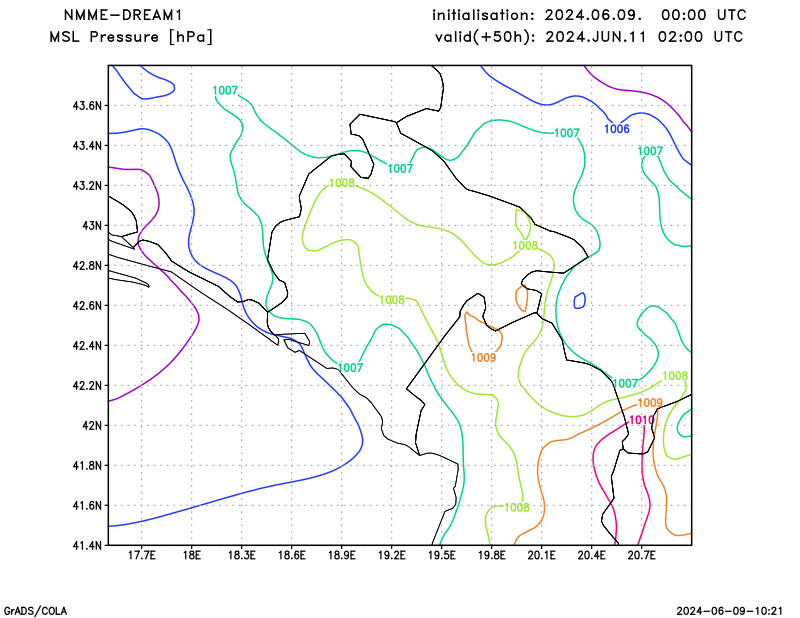Click the 19.5E longitude axis label

point(441,555)
